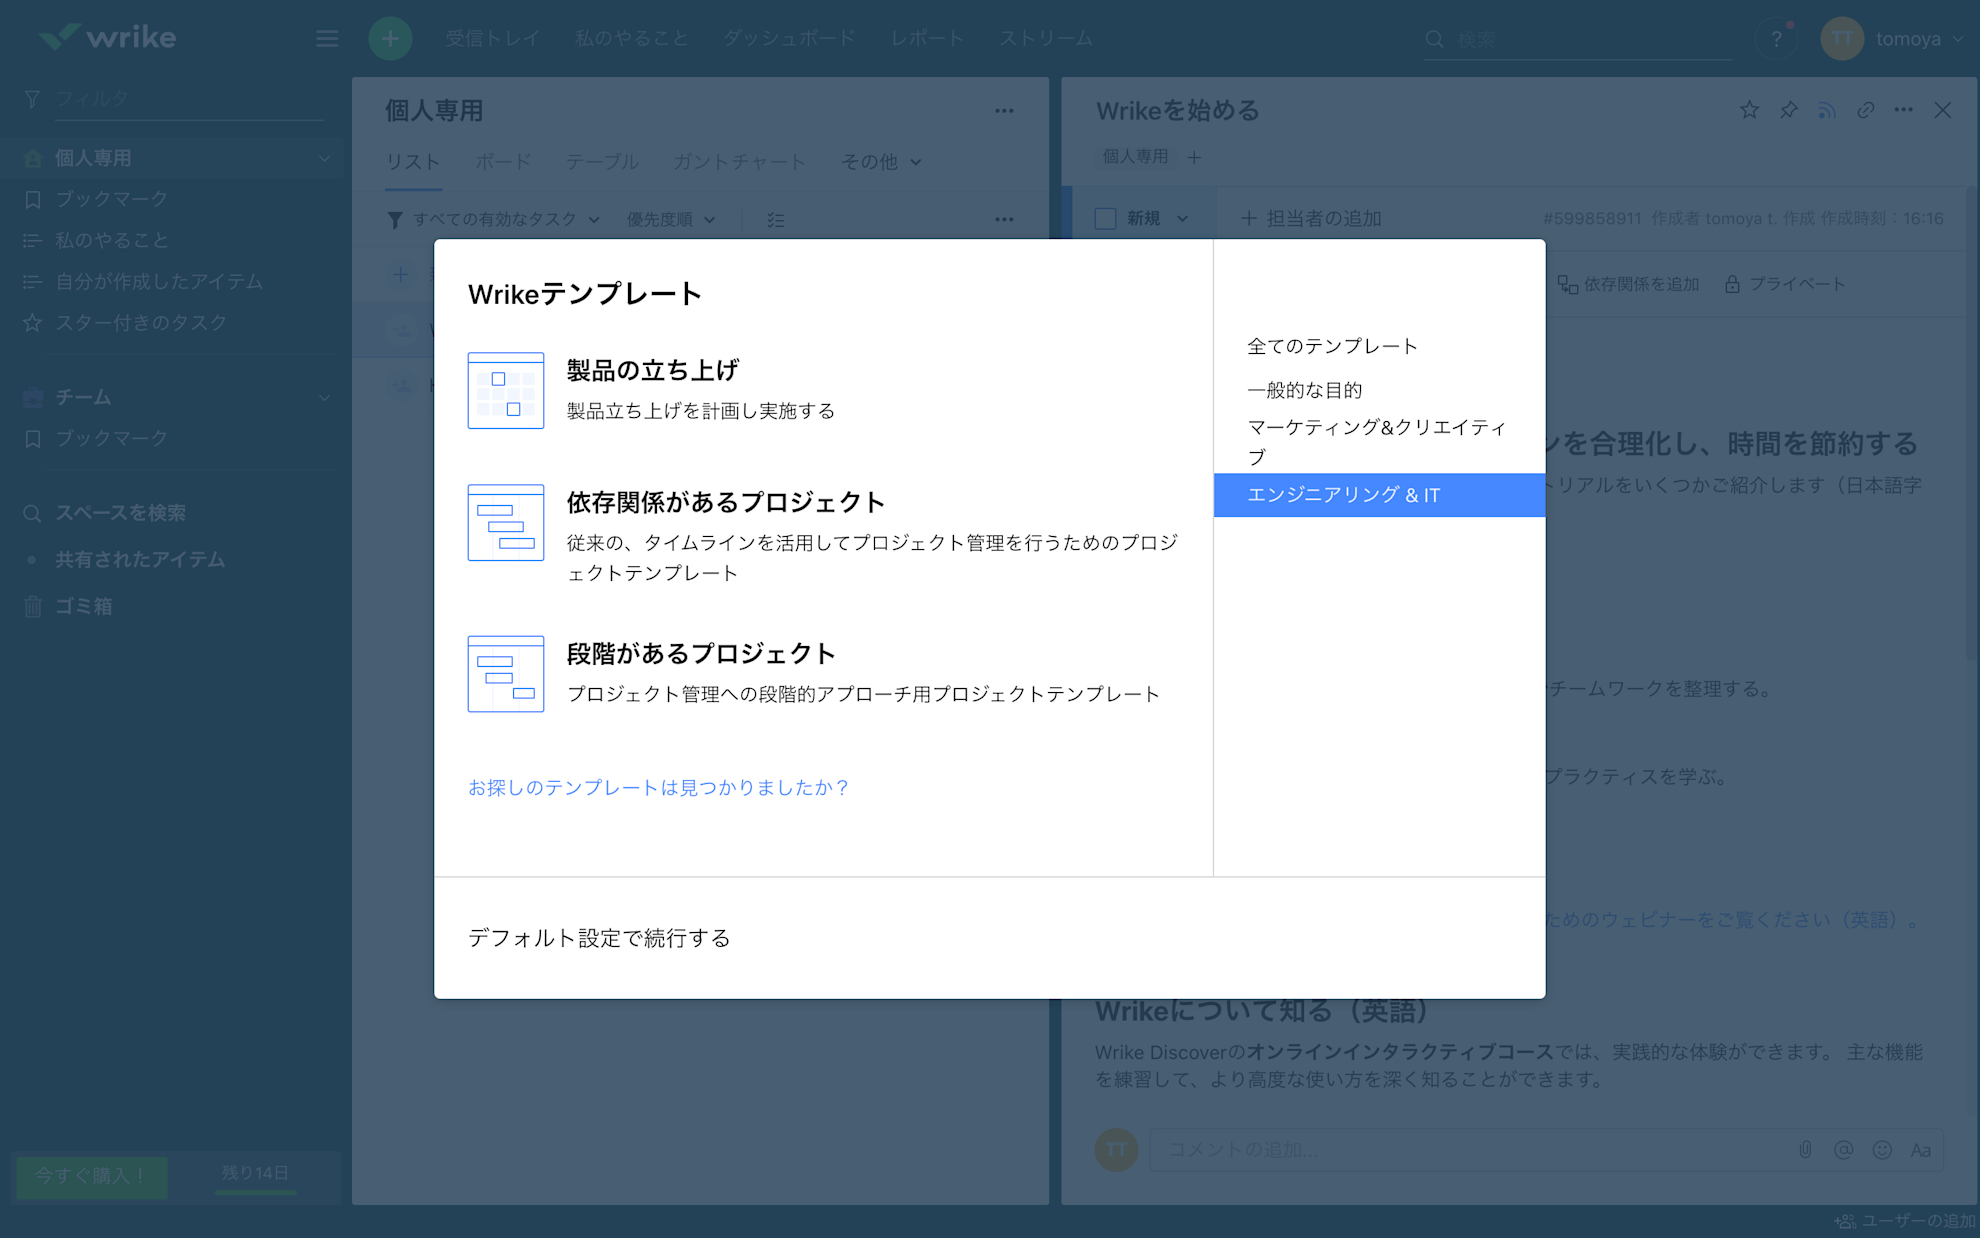The image size is (1980, 1238).
Task: Pin the Wrikeを始める task
Action: click(1788, 110)
